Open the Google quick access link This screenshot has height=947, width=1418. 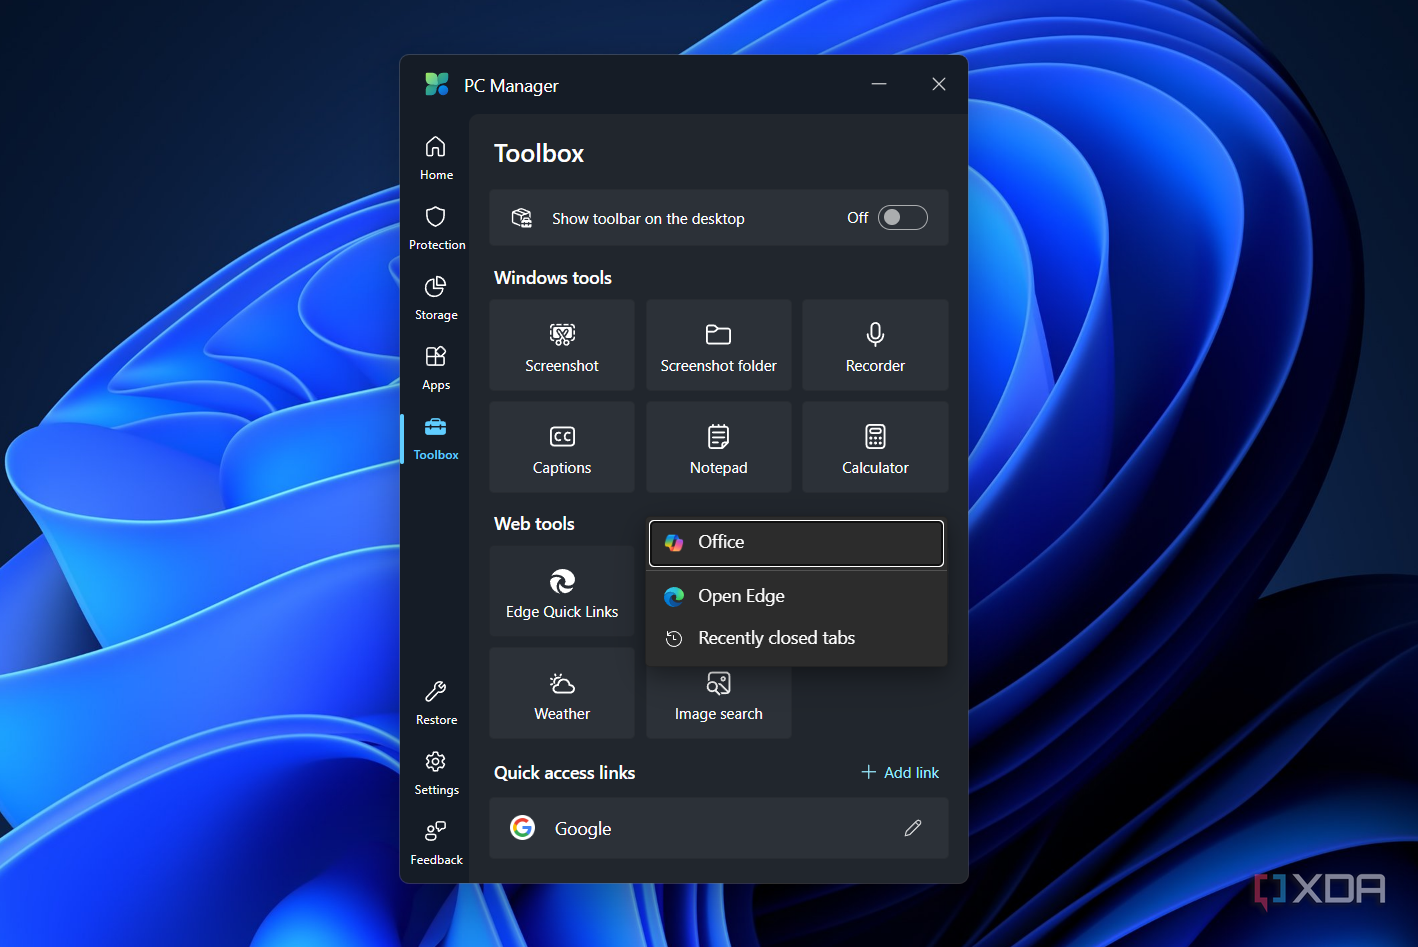pyautogui.click(x=719, y=828)
